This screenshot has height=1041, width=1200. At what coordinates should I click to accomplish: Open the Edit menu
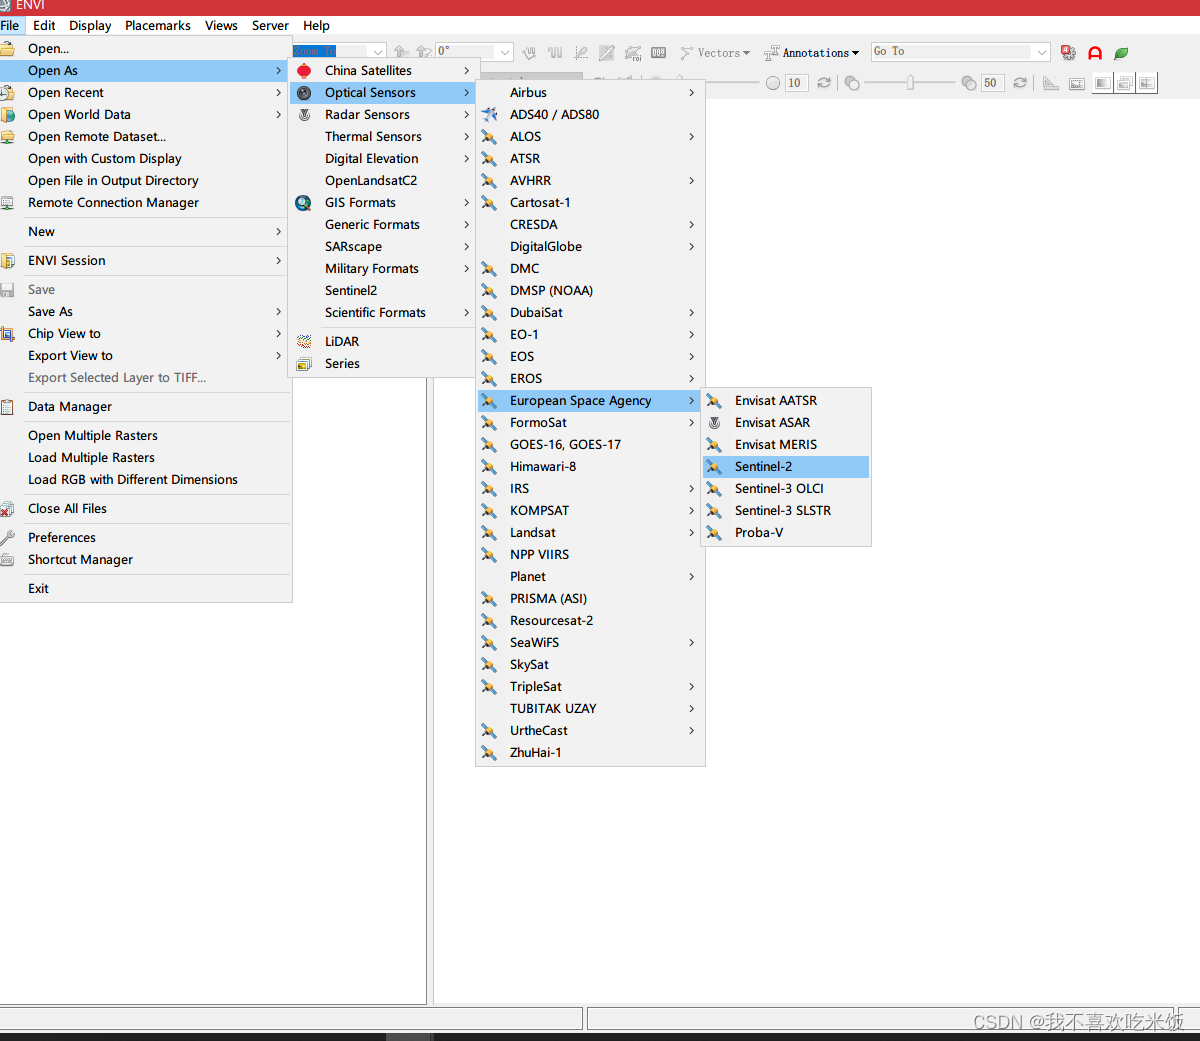coord(44,25)
